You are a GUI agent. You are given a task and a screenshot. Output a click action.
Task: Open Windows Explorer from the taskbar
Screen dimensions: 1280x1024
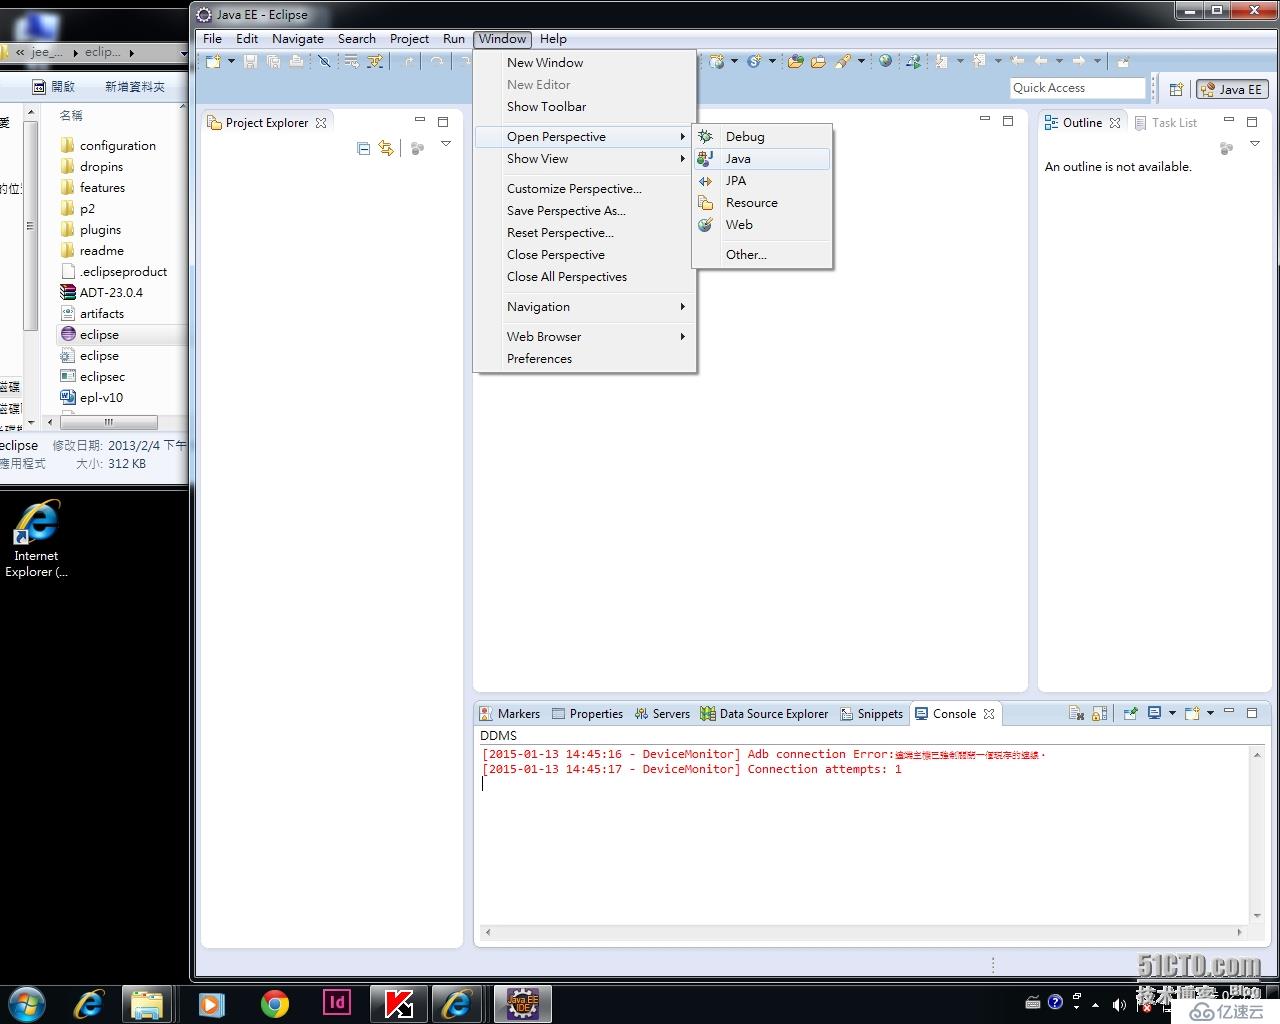click(x=148, y=1003)
